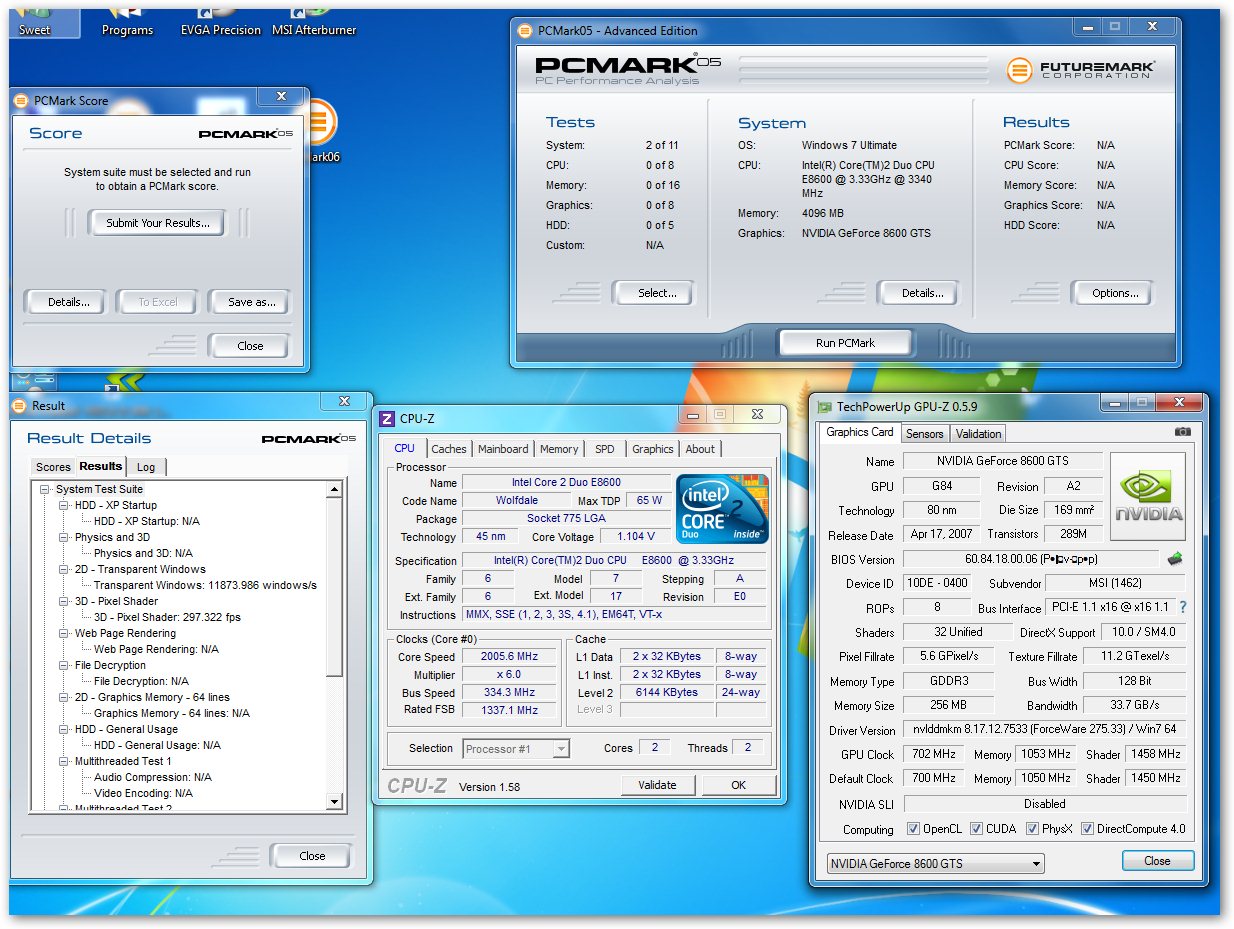The width and height of the screenshot is (1234, 929).
Task: Click Close button in Result window
Action: pos(312,856)
